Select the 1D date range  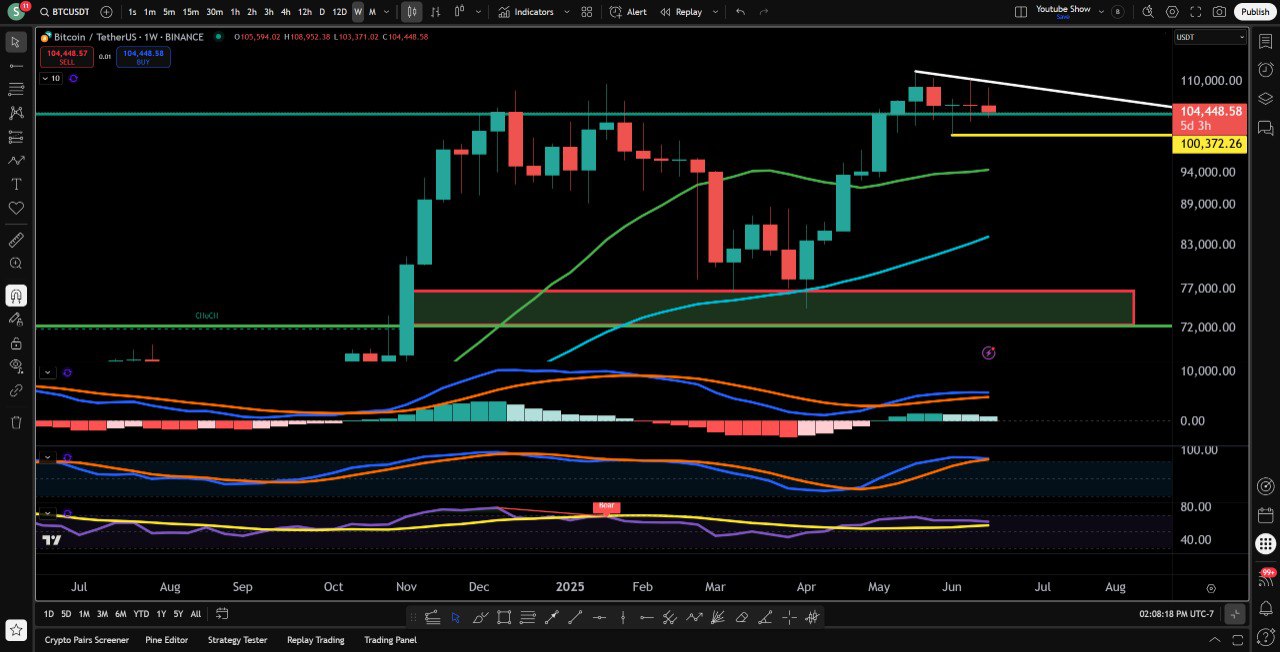(x=49, y=614)
